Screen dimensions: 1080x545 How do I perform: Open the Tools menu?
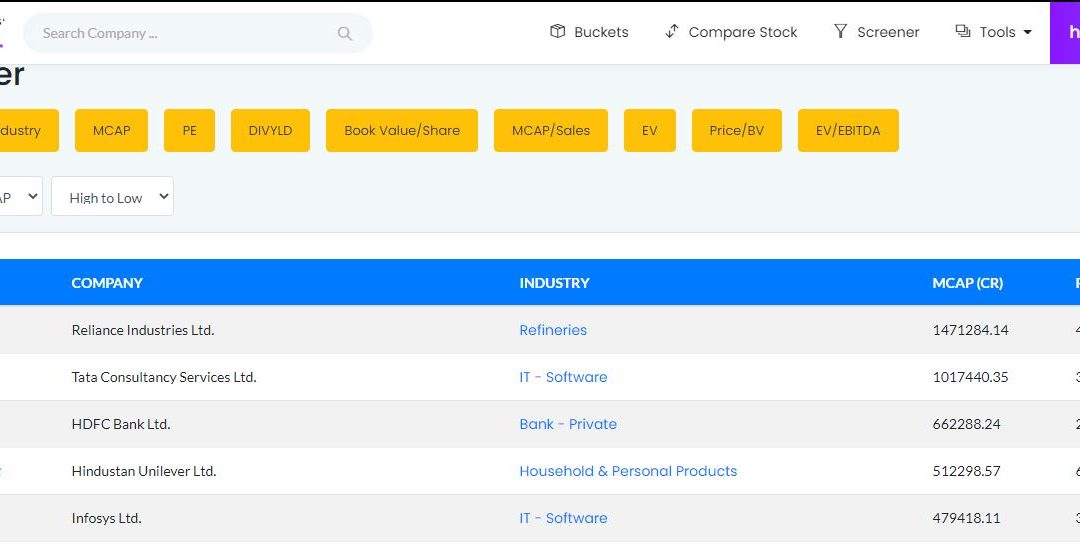pyautogui.click(x=993, y=32)
